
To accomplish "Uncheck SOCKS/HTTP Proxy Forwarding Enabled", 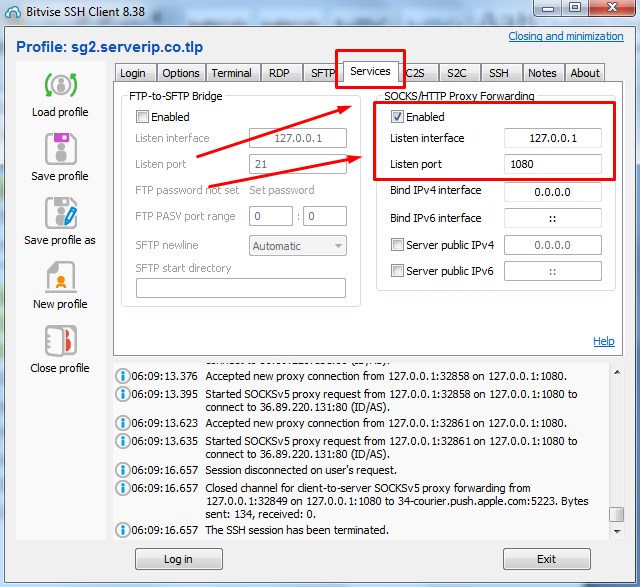I will [x=397, y=117].
